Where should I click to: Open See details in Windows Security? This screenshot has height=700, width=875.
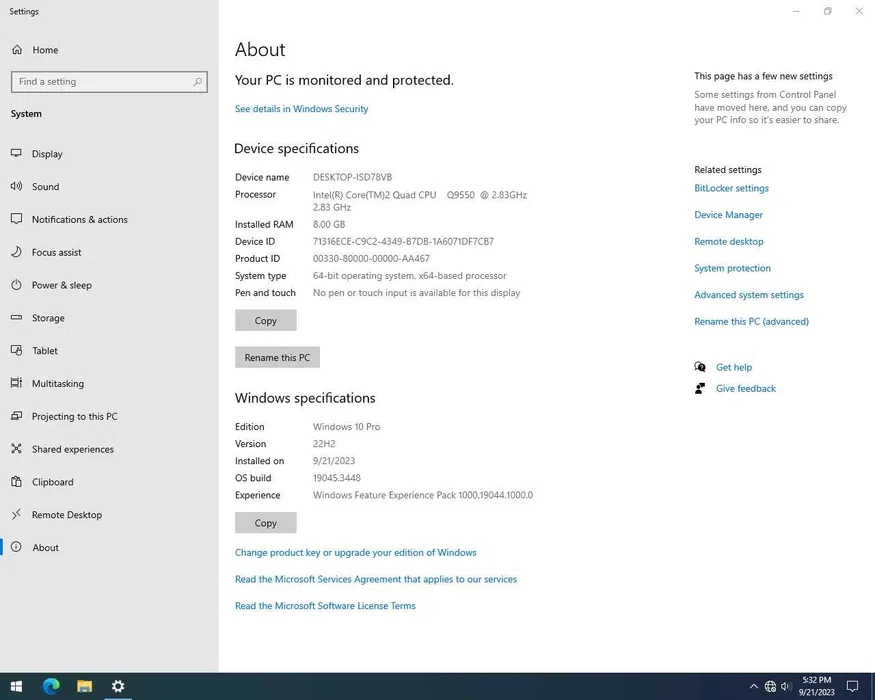tap(301, 109)
